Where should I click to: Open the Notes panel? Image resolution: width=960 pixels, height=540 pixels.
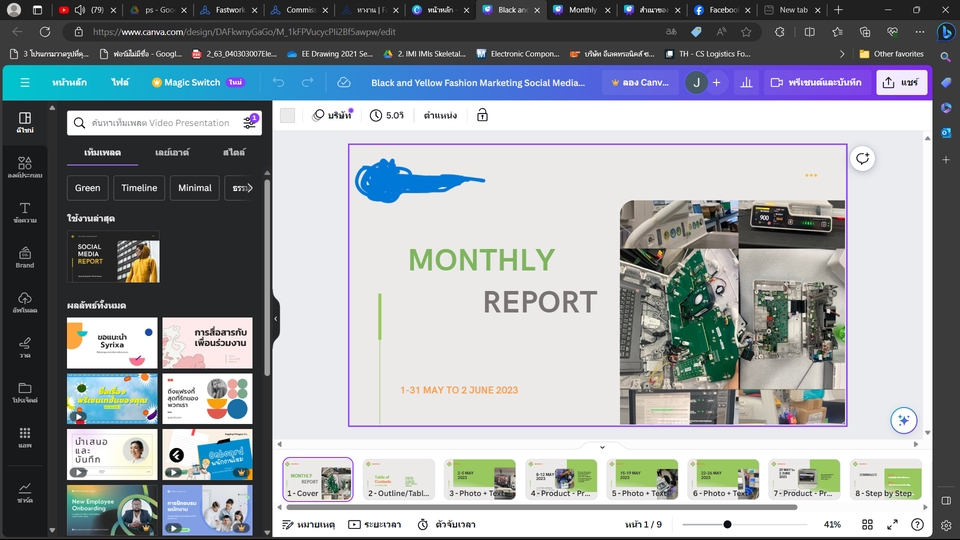pyautogui.click(x=308, y=524)
